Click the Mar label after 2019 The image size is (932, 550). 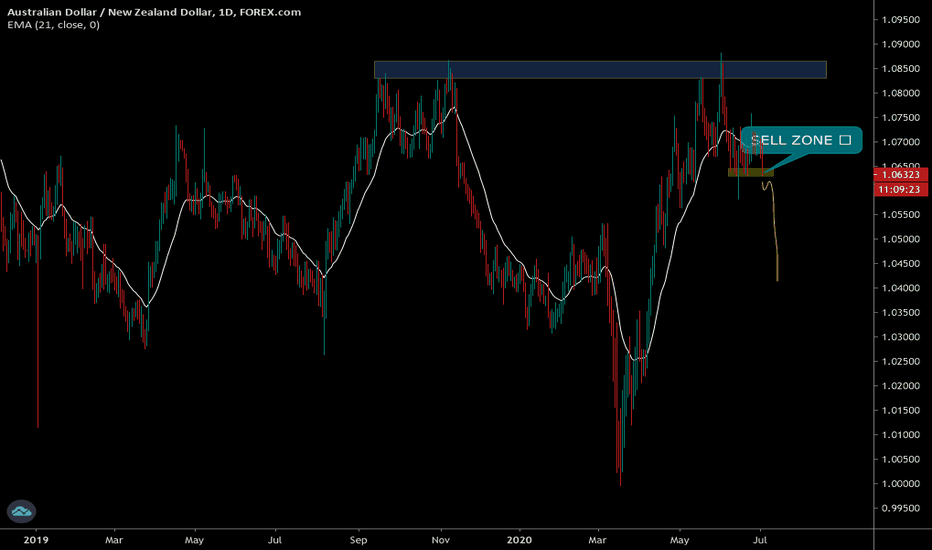114,540
